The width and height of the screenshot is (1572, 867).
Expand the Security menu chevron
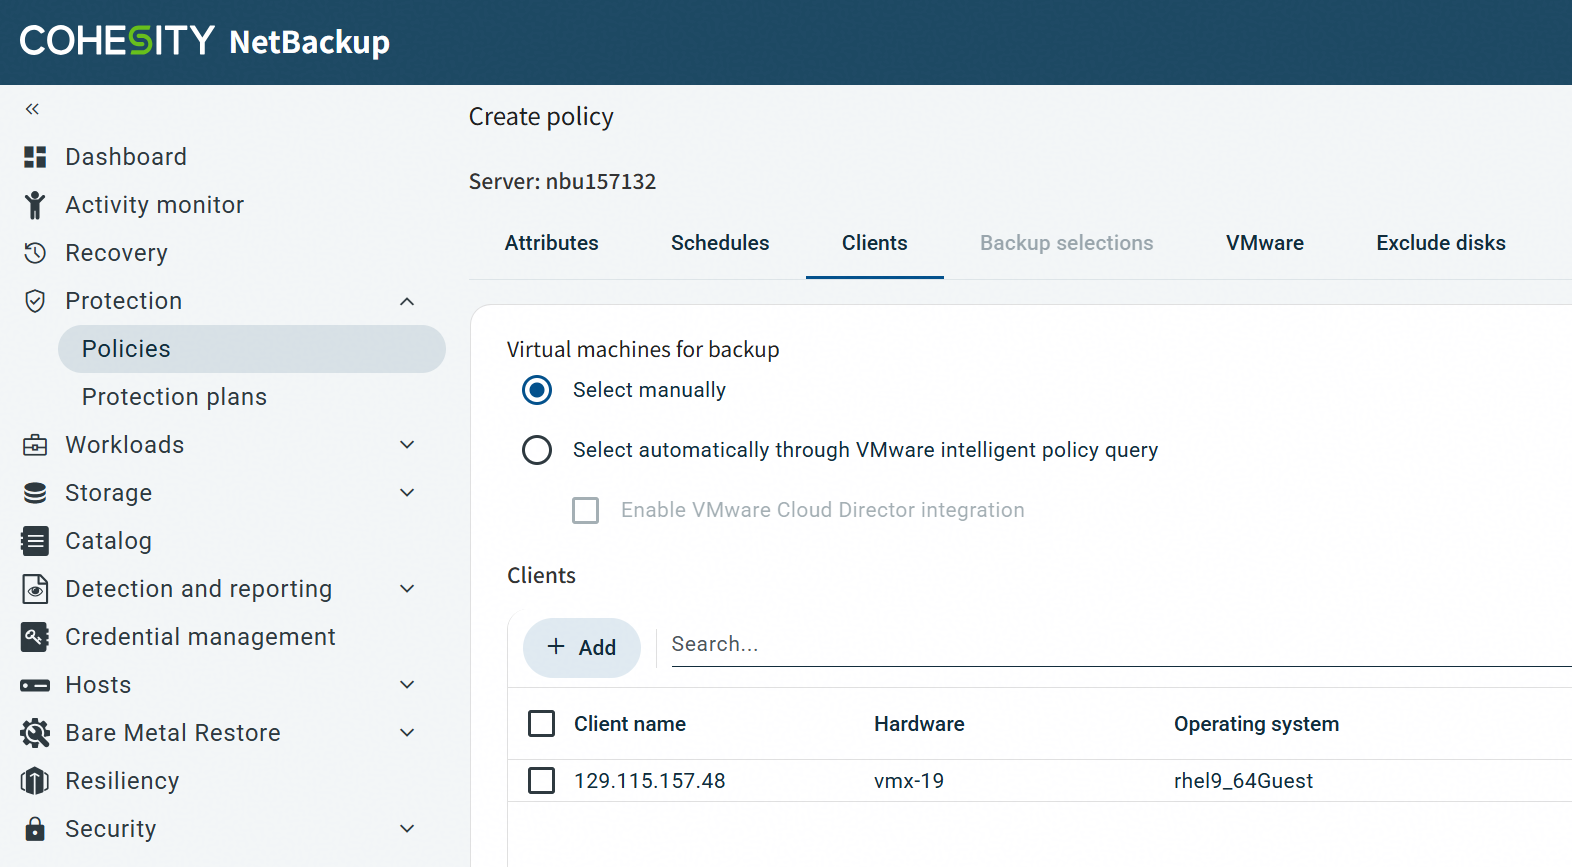point(407,829)
